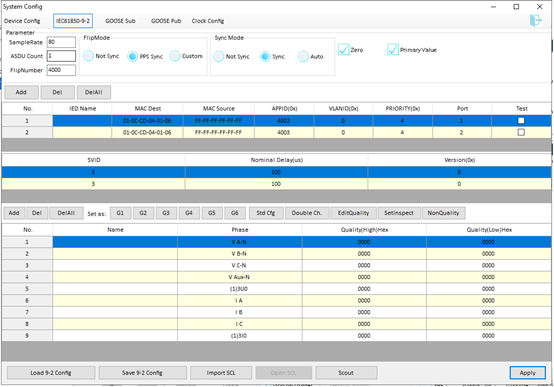Select channel row V Aux-N

coord(276,277)
